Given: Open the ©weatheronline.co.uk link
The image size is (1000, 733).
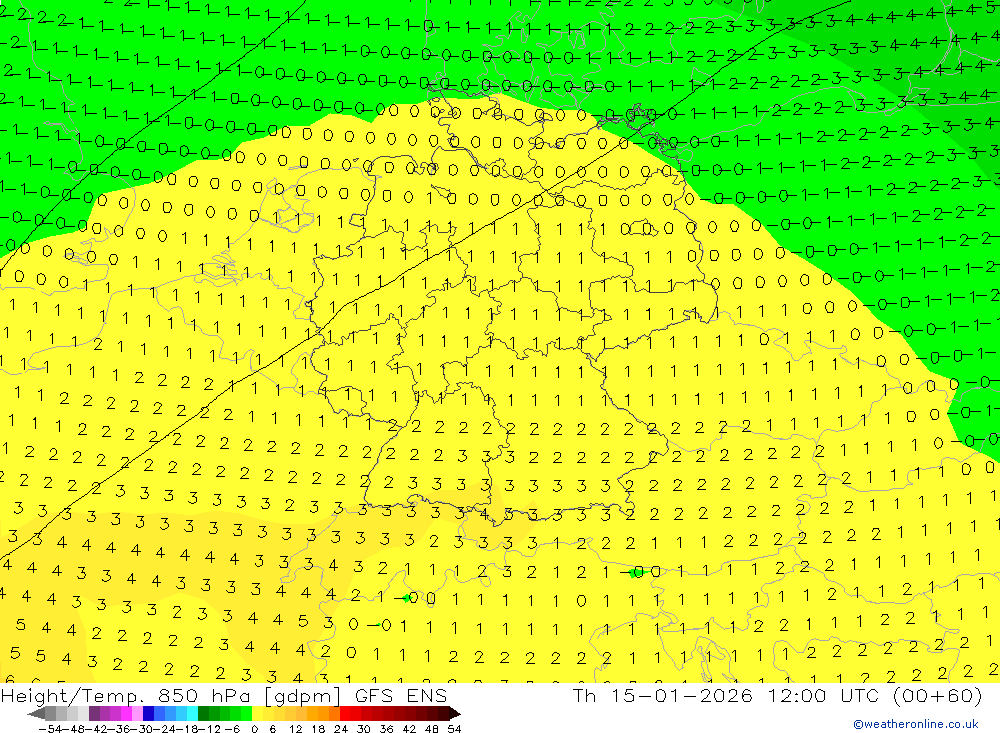Looking at the screenshot, I should (x=916, y=724).
